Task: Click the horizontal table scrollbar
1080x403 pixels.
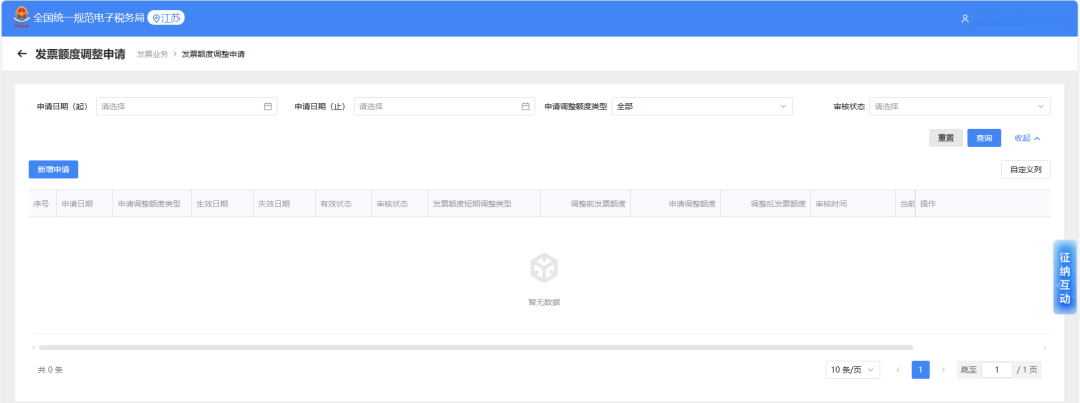Action: [475, 347]
